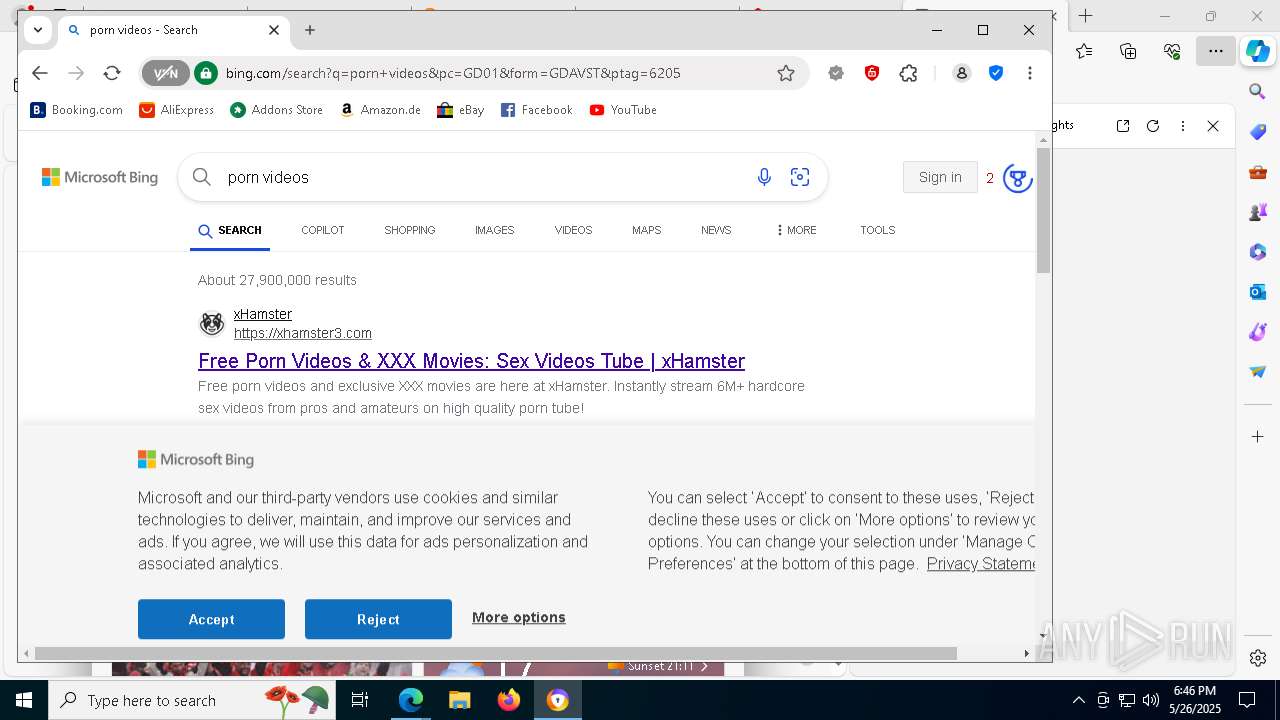Go back to previous page
Viewport: 1280px width, 720px height.
39,73
